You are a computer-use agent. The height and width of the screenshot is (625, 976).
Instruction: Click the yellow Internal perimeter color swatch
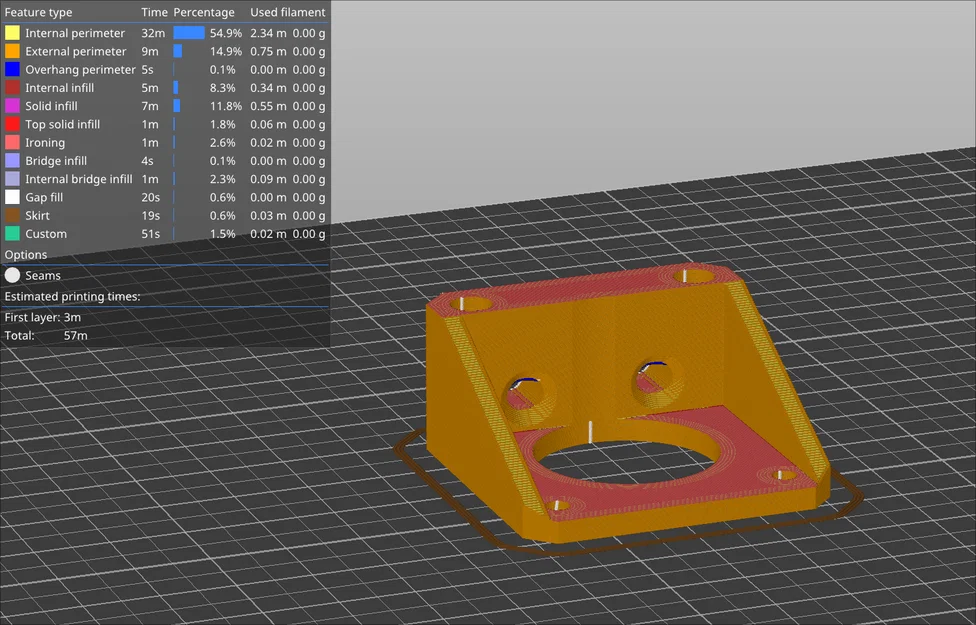coord(12,33)
